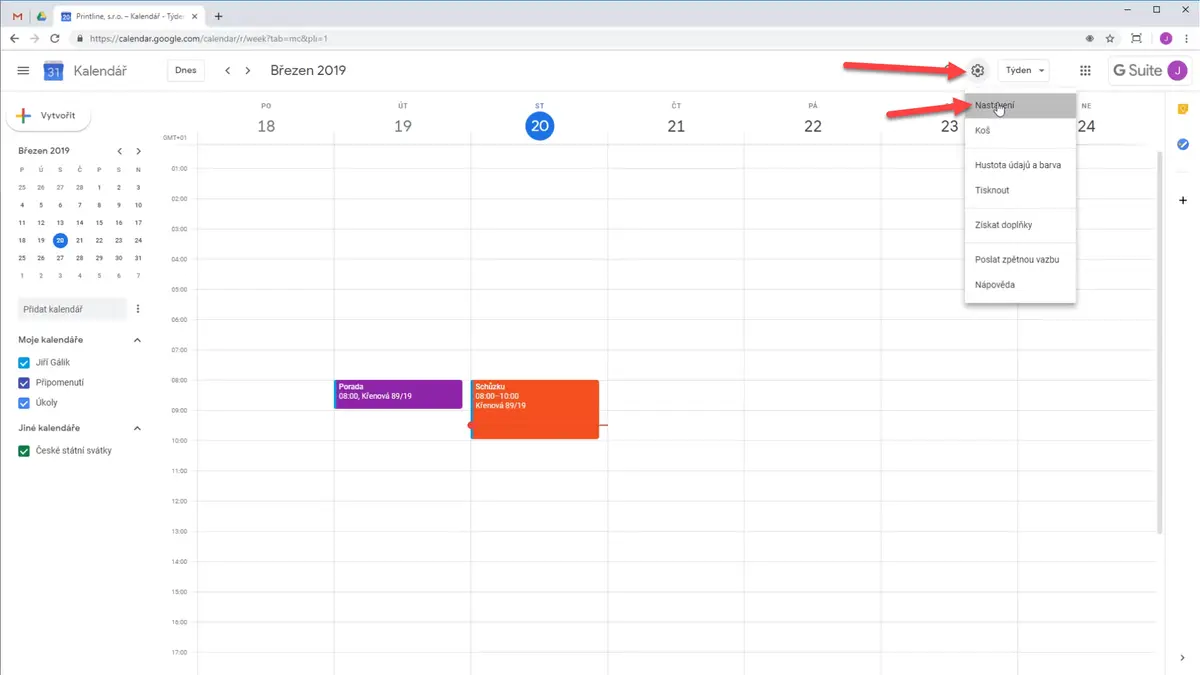Click the Dnes button
The image size is (1200, 675).
(x=186, y=71)
